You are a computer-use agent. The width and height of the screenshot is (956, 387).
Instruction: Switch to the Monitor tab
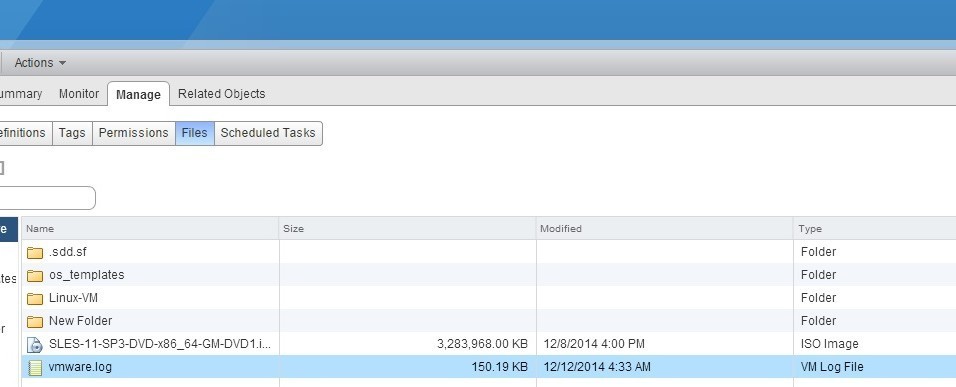coord(79,94)
